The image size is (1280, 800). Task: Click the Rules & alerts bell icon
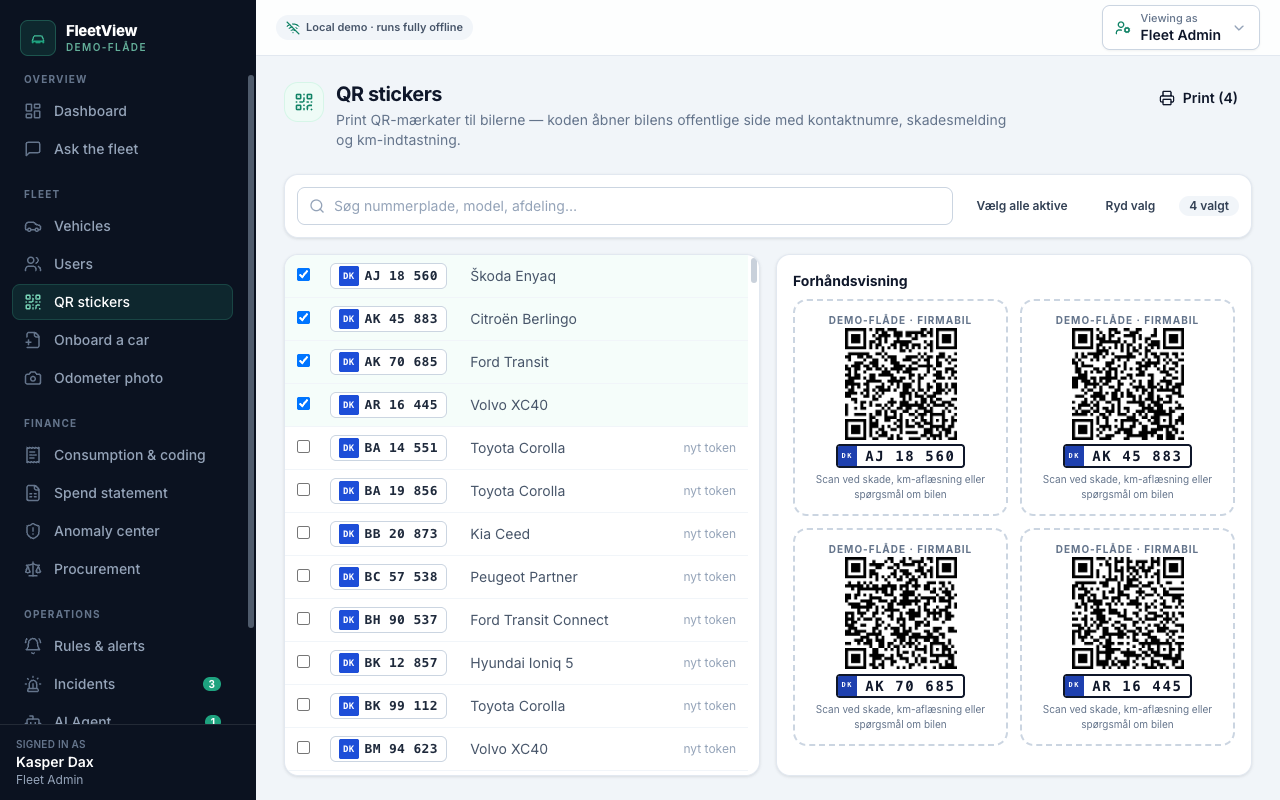33,646
